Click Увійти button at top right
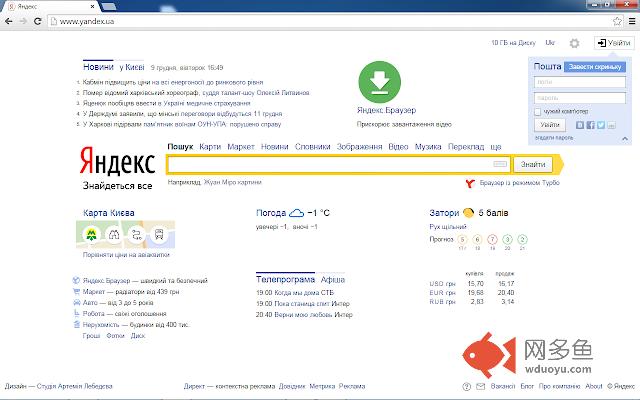The width and height of the screenshot is (640, 400). [x=614, y=42]
